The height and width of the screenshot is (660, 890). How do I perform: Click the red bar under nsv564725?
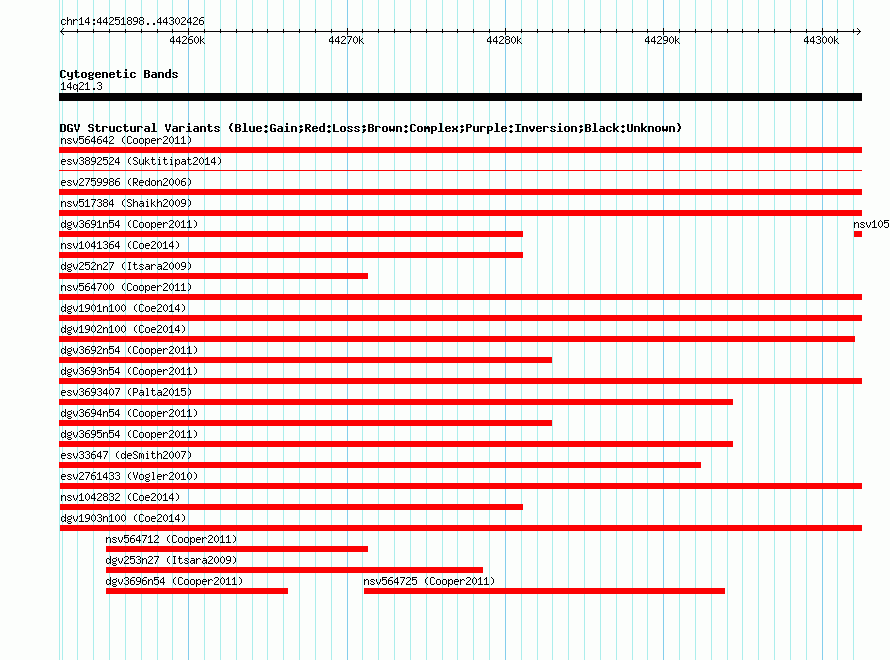[x=544, y=591]
